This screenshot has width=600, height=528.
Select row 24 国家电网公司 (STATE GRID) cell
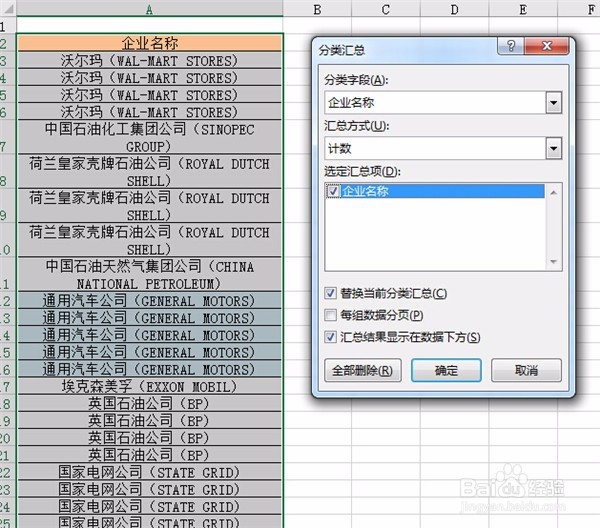[150, 506]
